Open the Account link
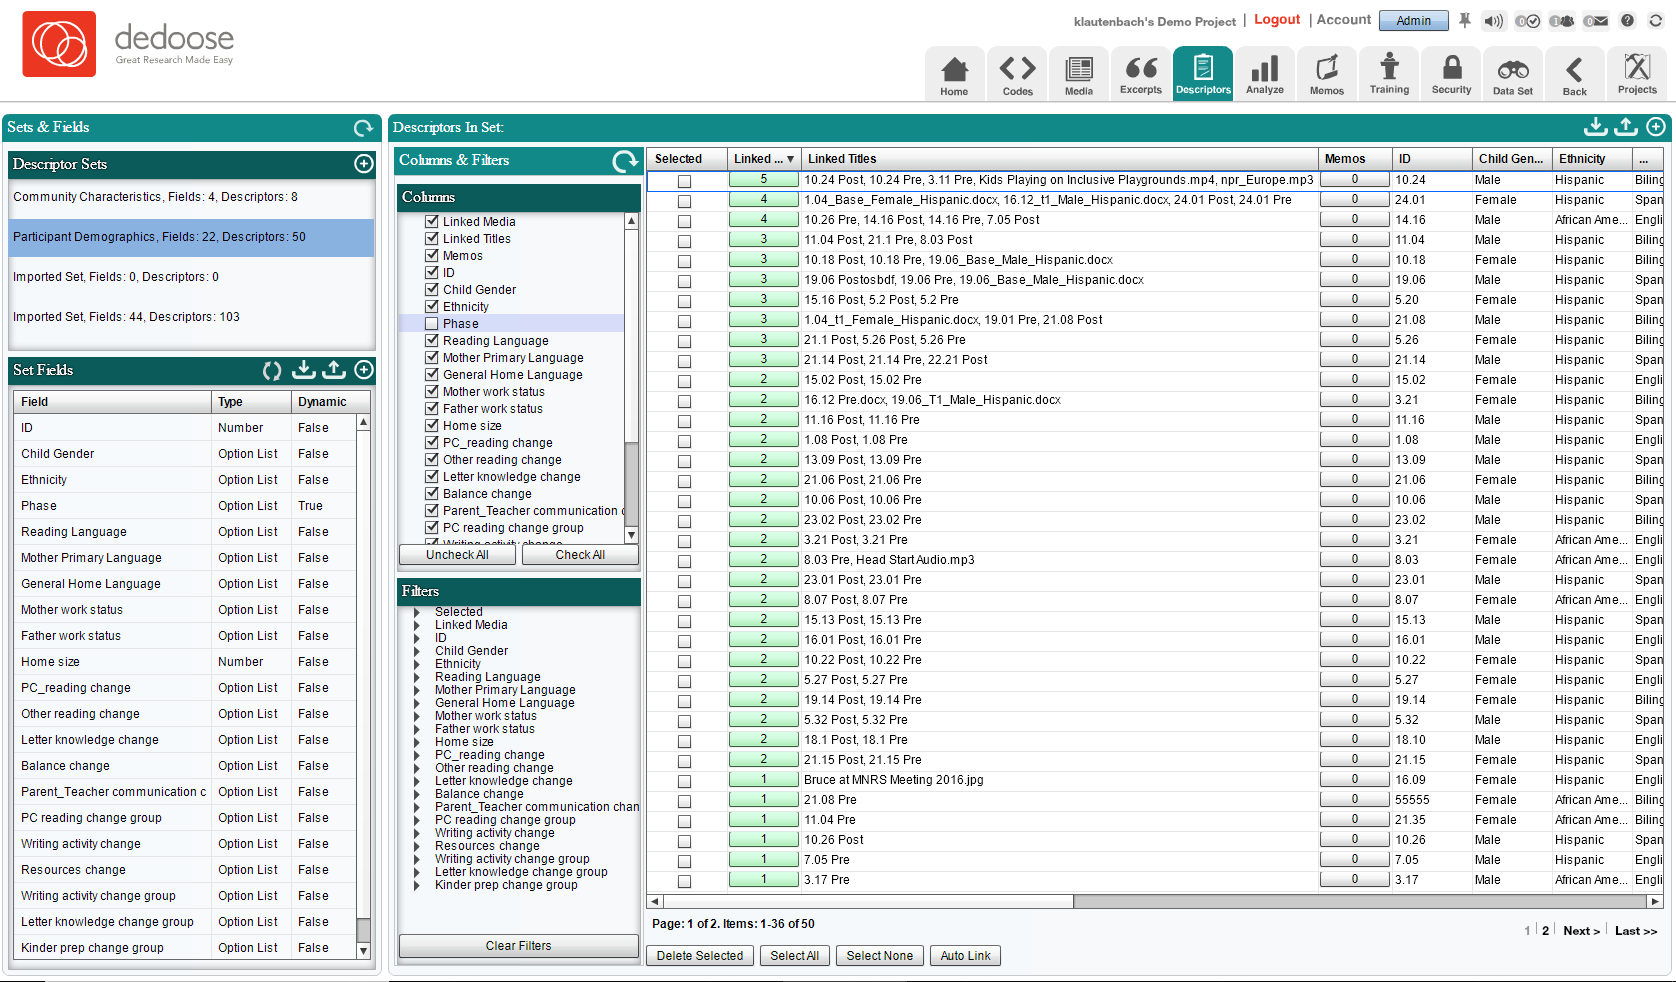 tap(1344, 20)
